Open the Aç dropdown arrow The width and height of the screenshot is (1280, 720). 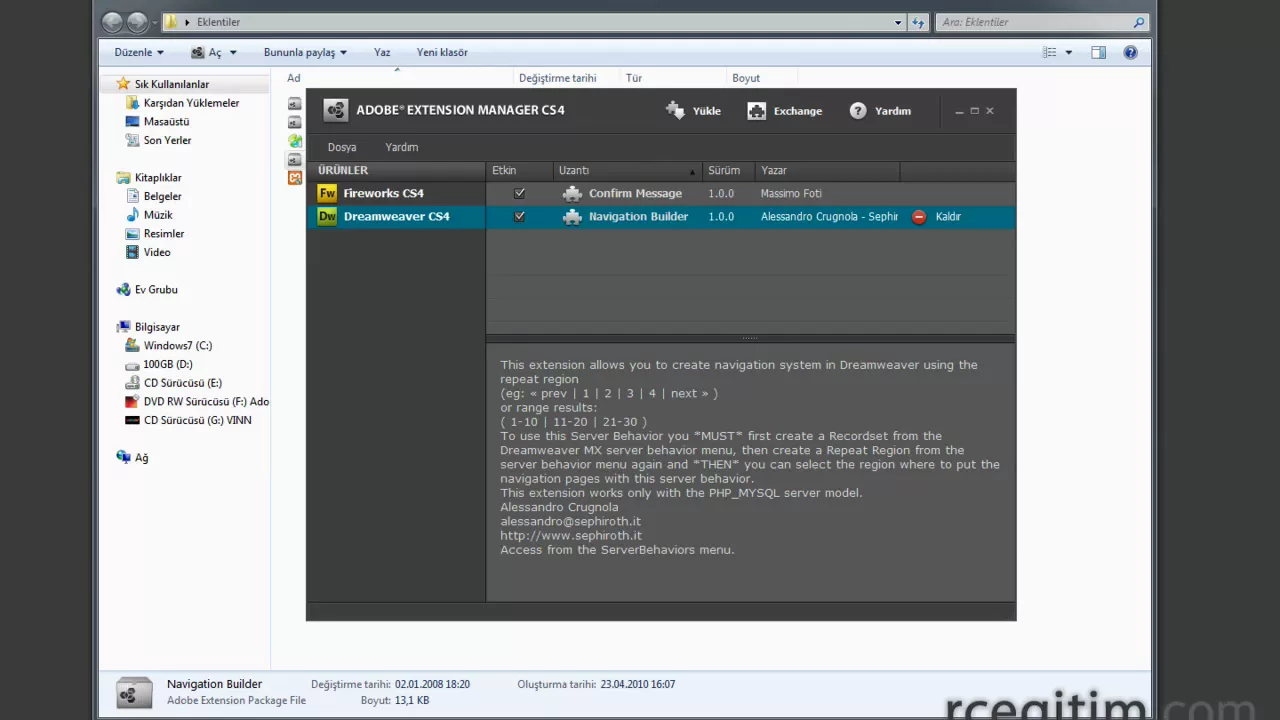click(x=233, y=53)
